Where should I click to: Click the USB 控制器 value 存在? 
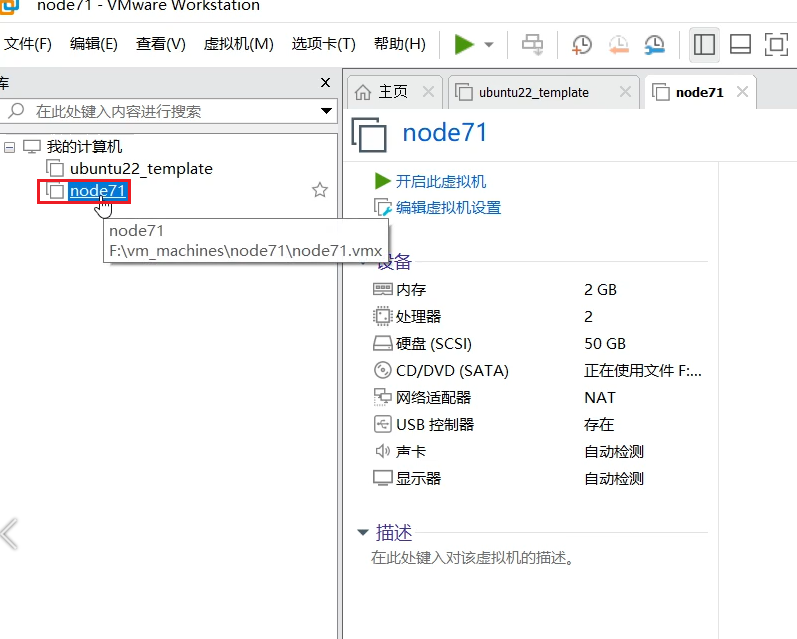pos(599,424)
